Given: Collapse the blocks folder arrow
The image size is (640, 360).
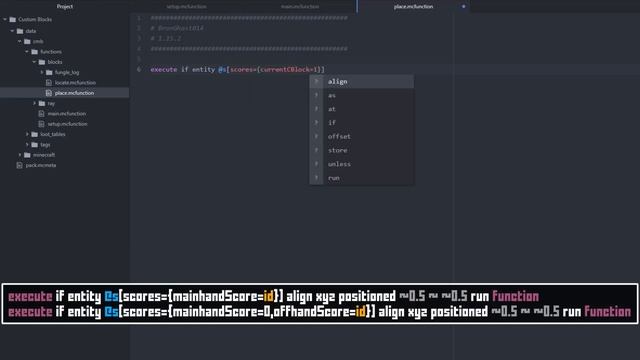Looking at the screenshot, I should pos(34,62).
